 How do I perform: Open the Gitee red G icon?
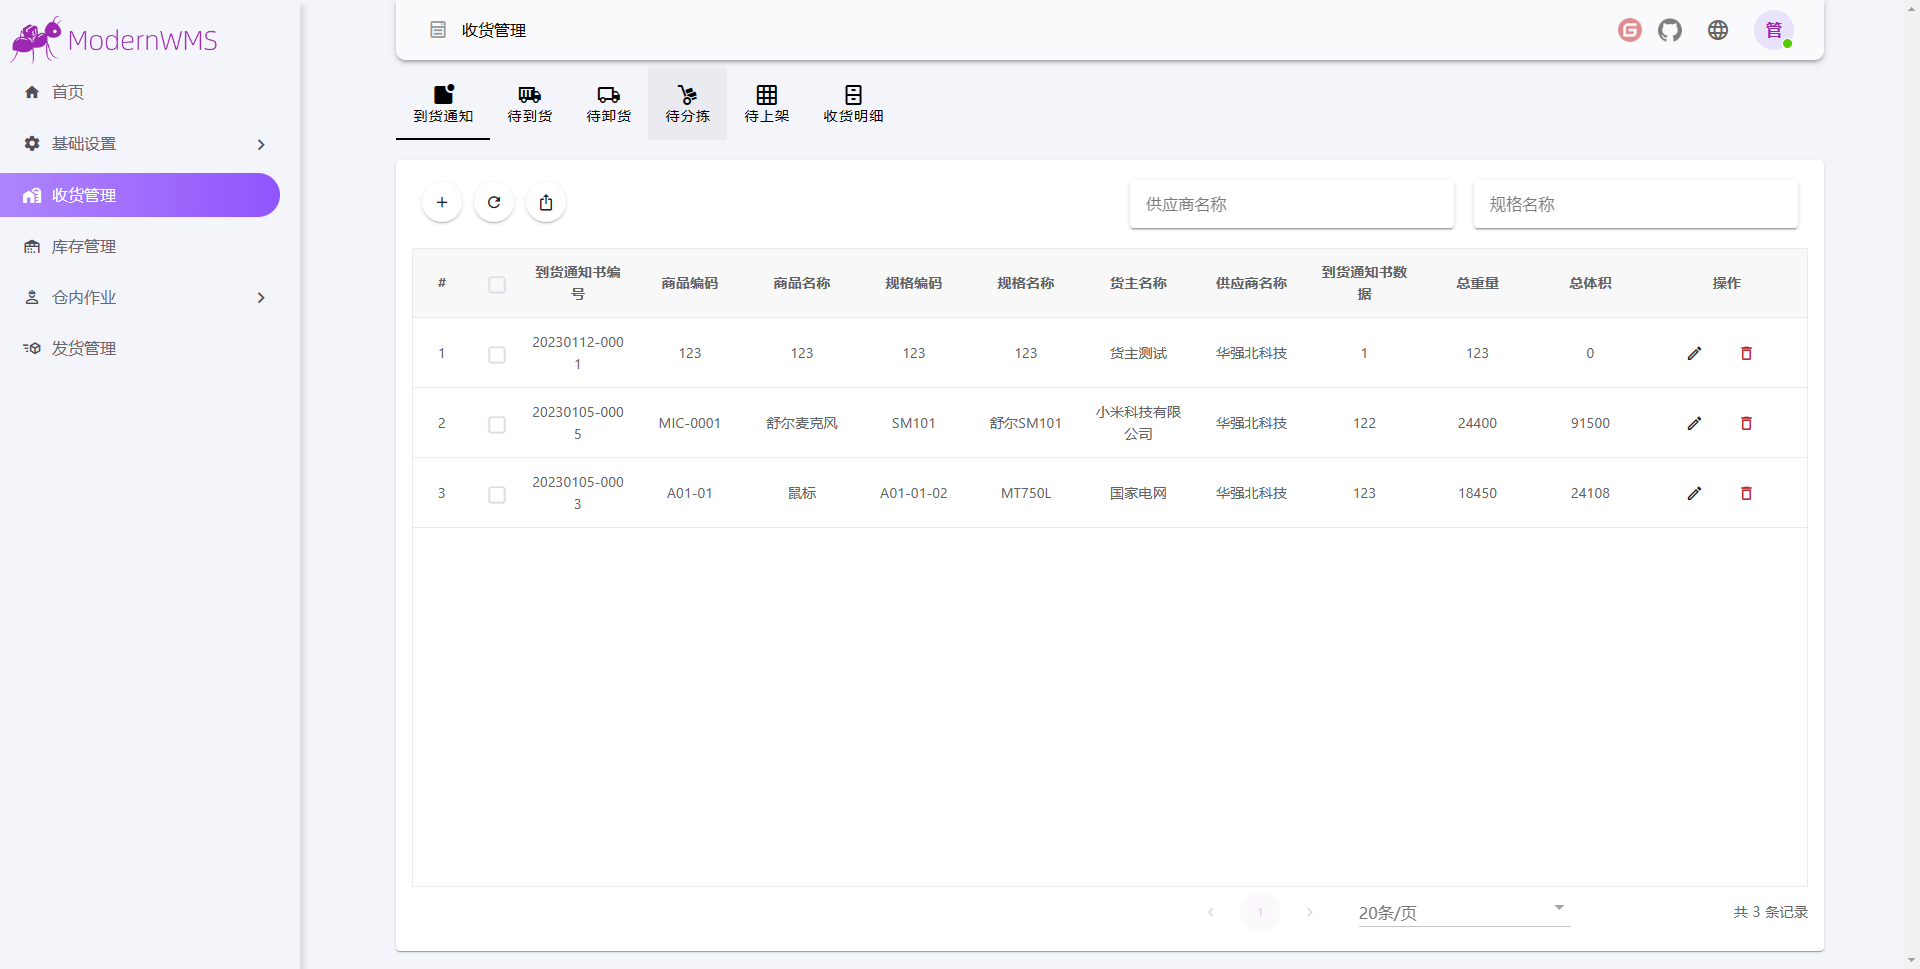(1630, 30)
